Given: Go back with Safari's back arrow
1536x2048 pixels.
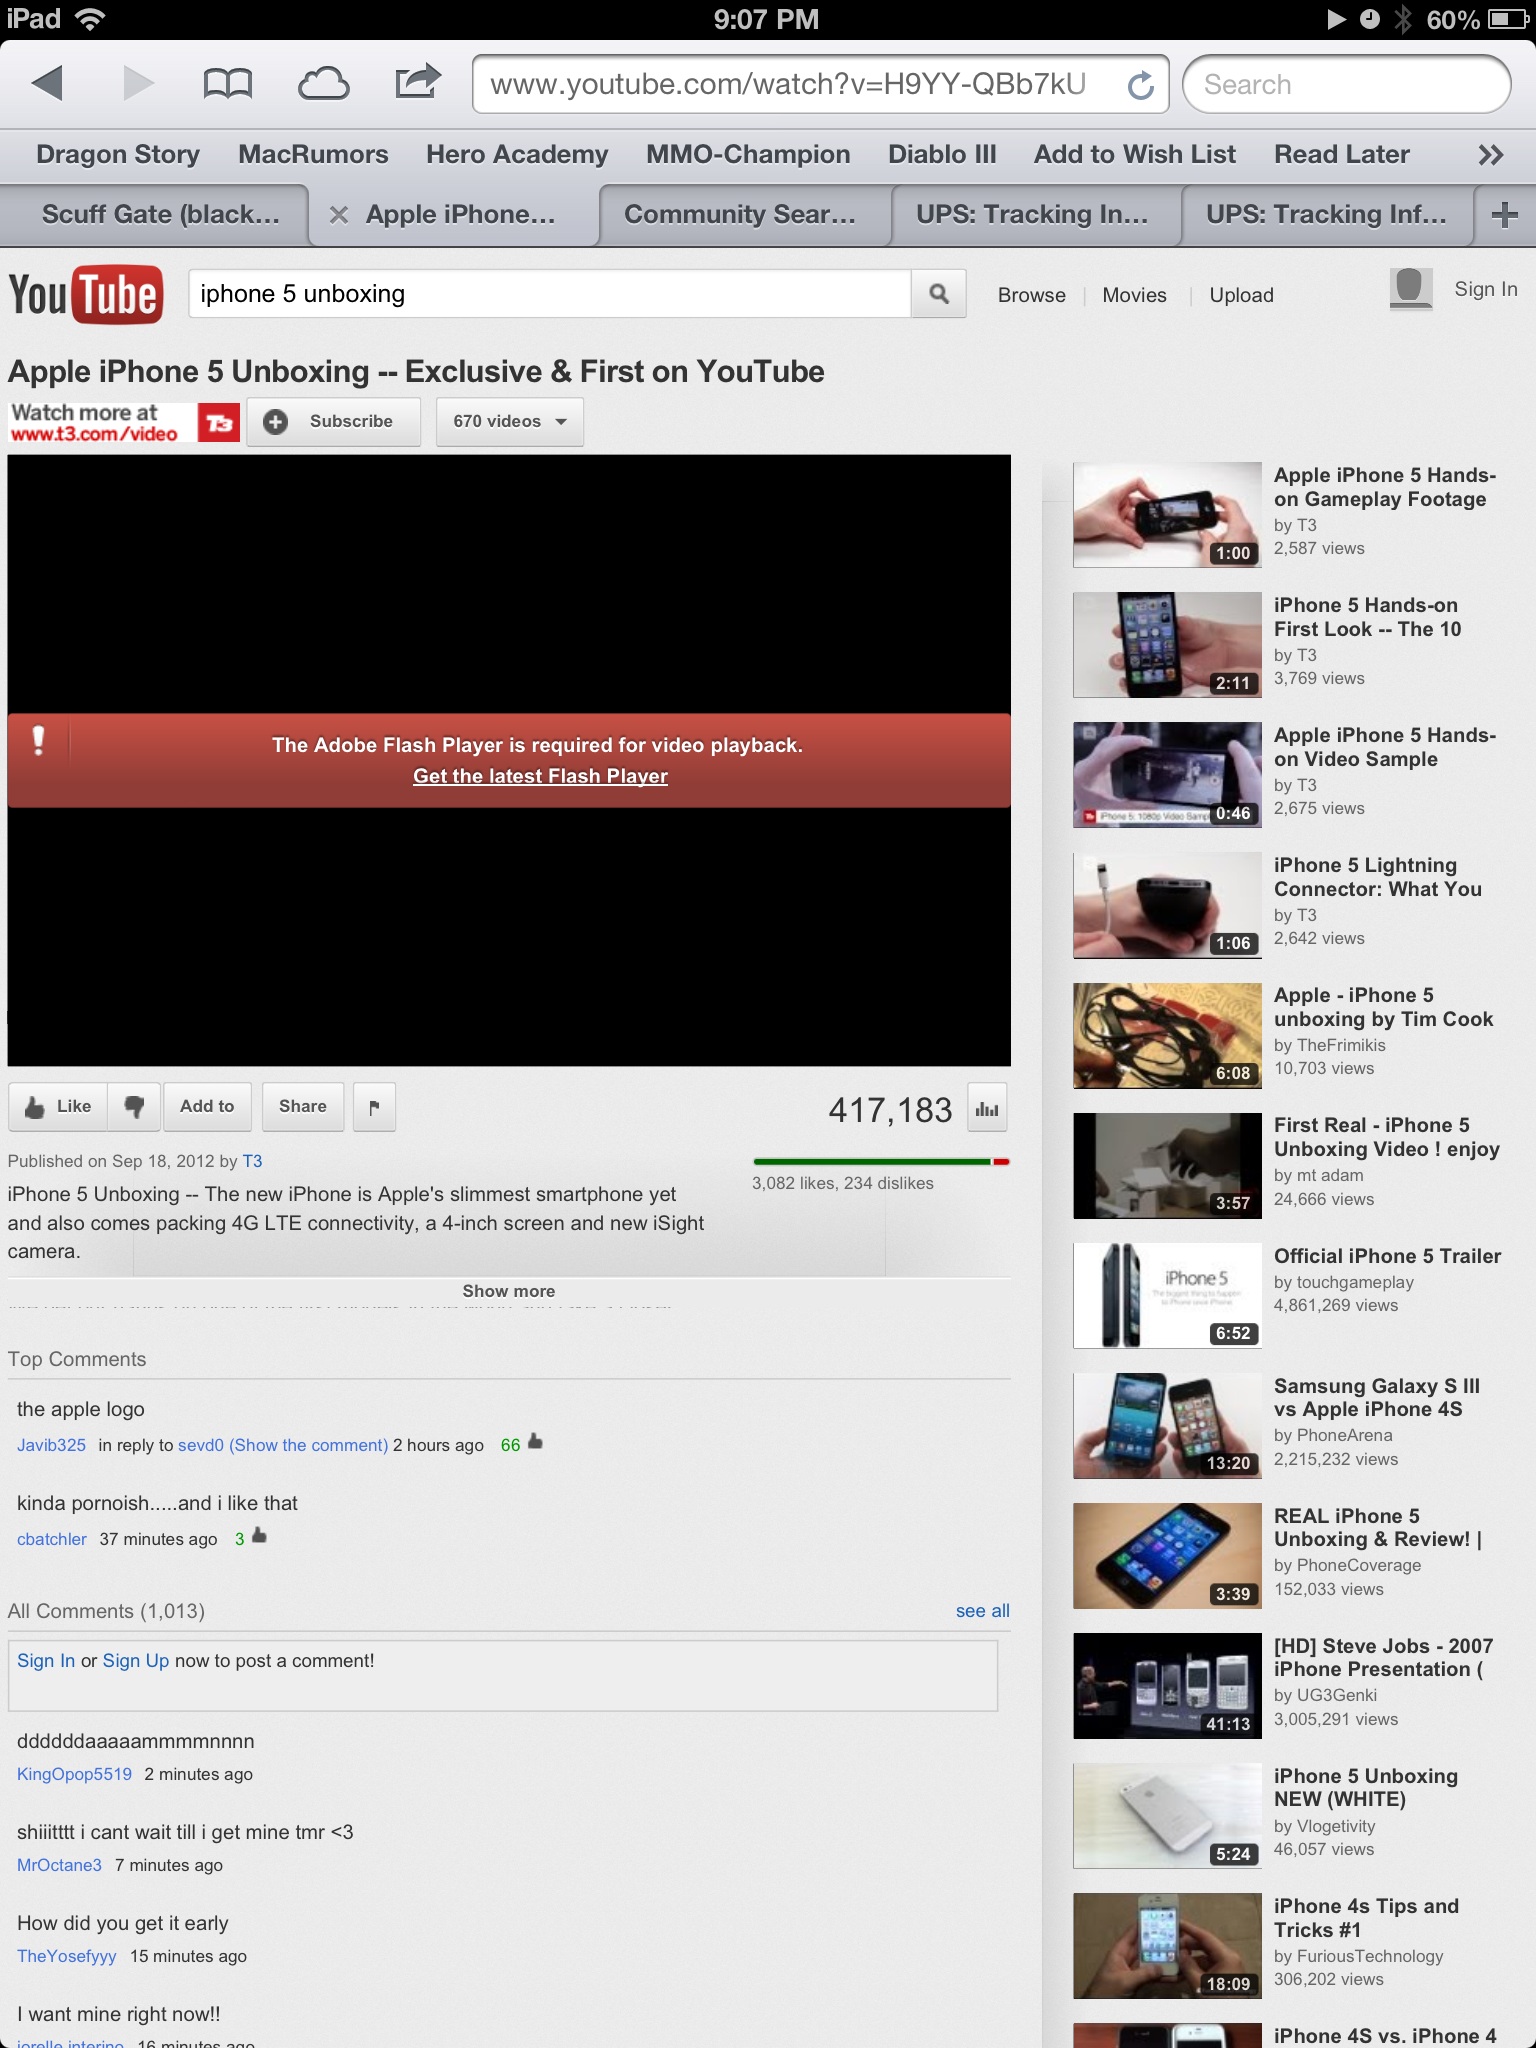Looking at the screenshot, I should click(x=47, y=84).
